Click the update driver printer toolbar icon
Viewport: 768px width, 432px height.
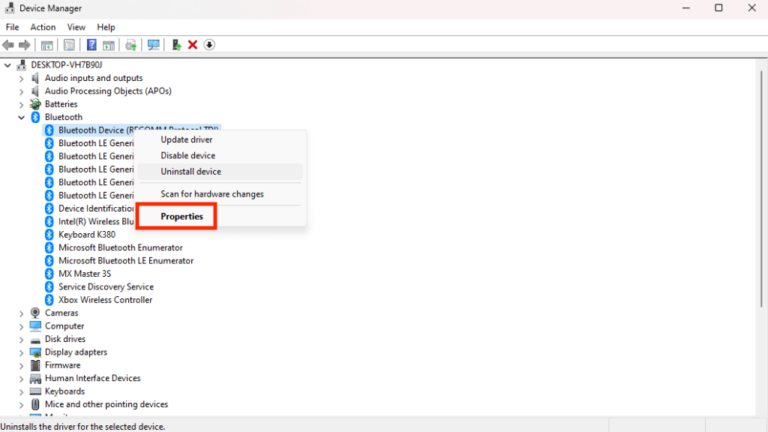click(131, 45)
